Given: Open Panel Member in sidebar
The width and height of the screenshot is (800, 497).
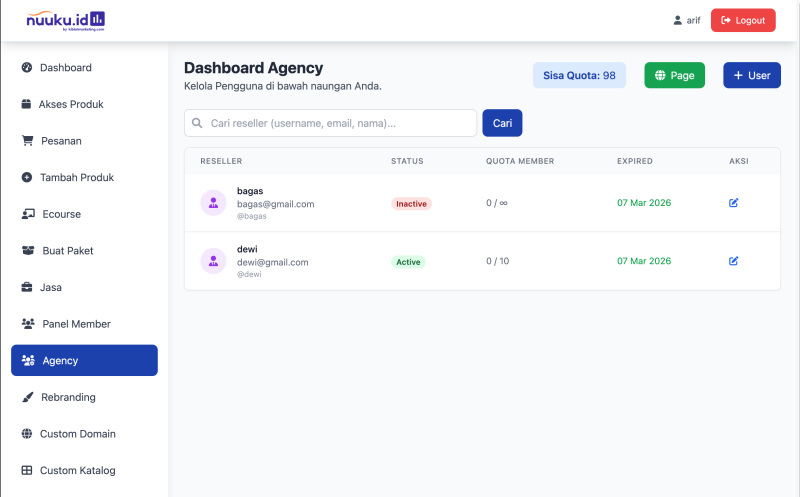Looking at the screenshot, I should pyautogui.click(x=76, y=324).
